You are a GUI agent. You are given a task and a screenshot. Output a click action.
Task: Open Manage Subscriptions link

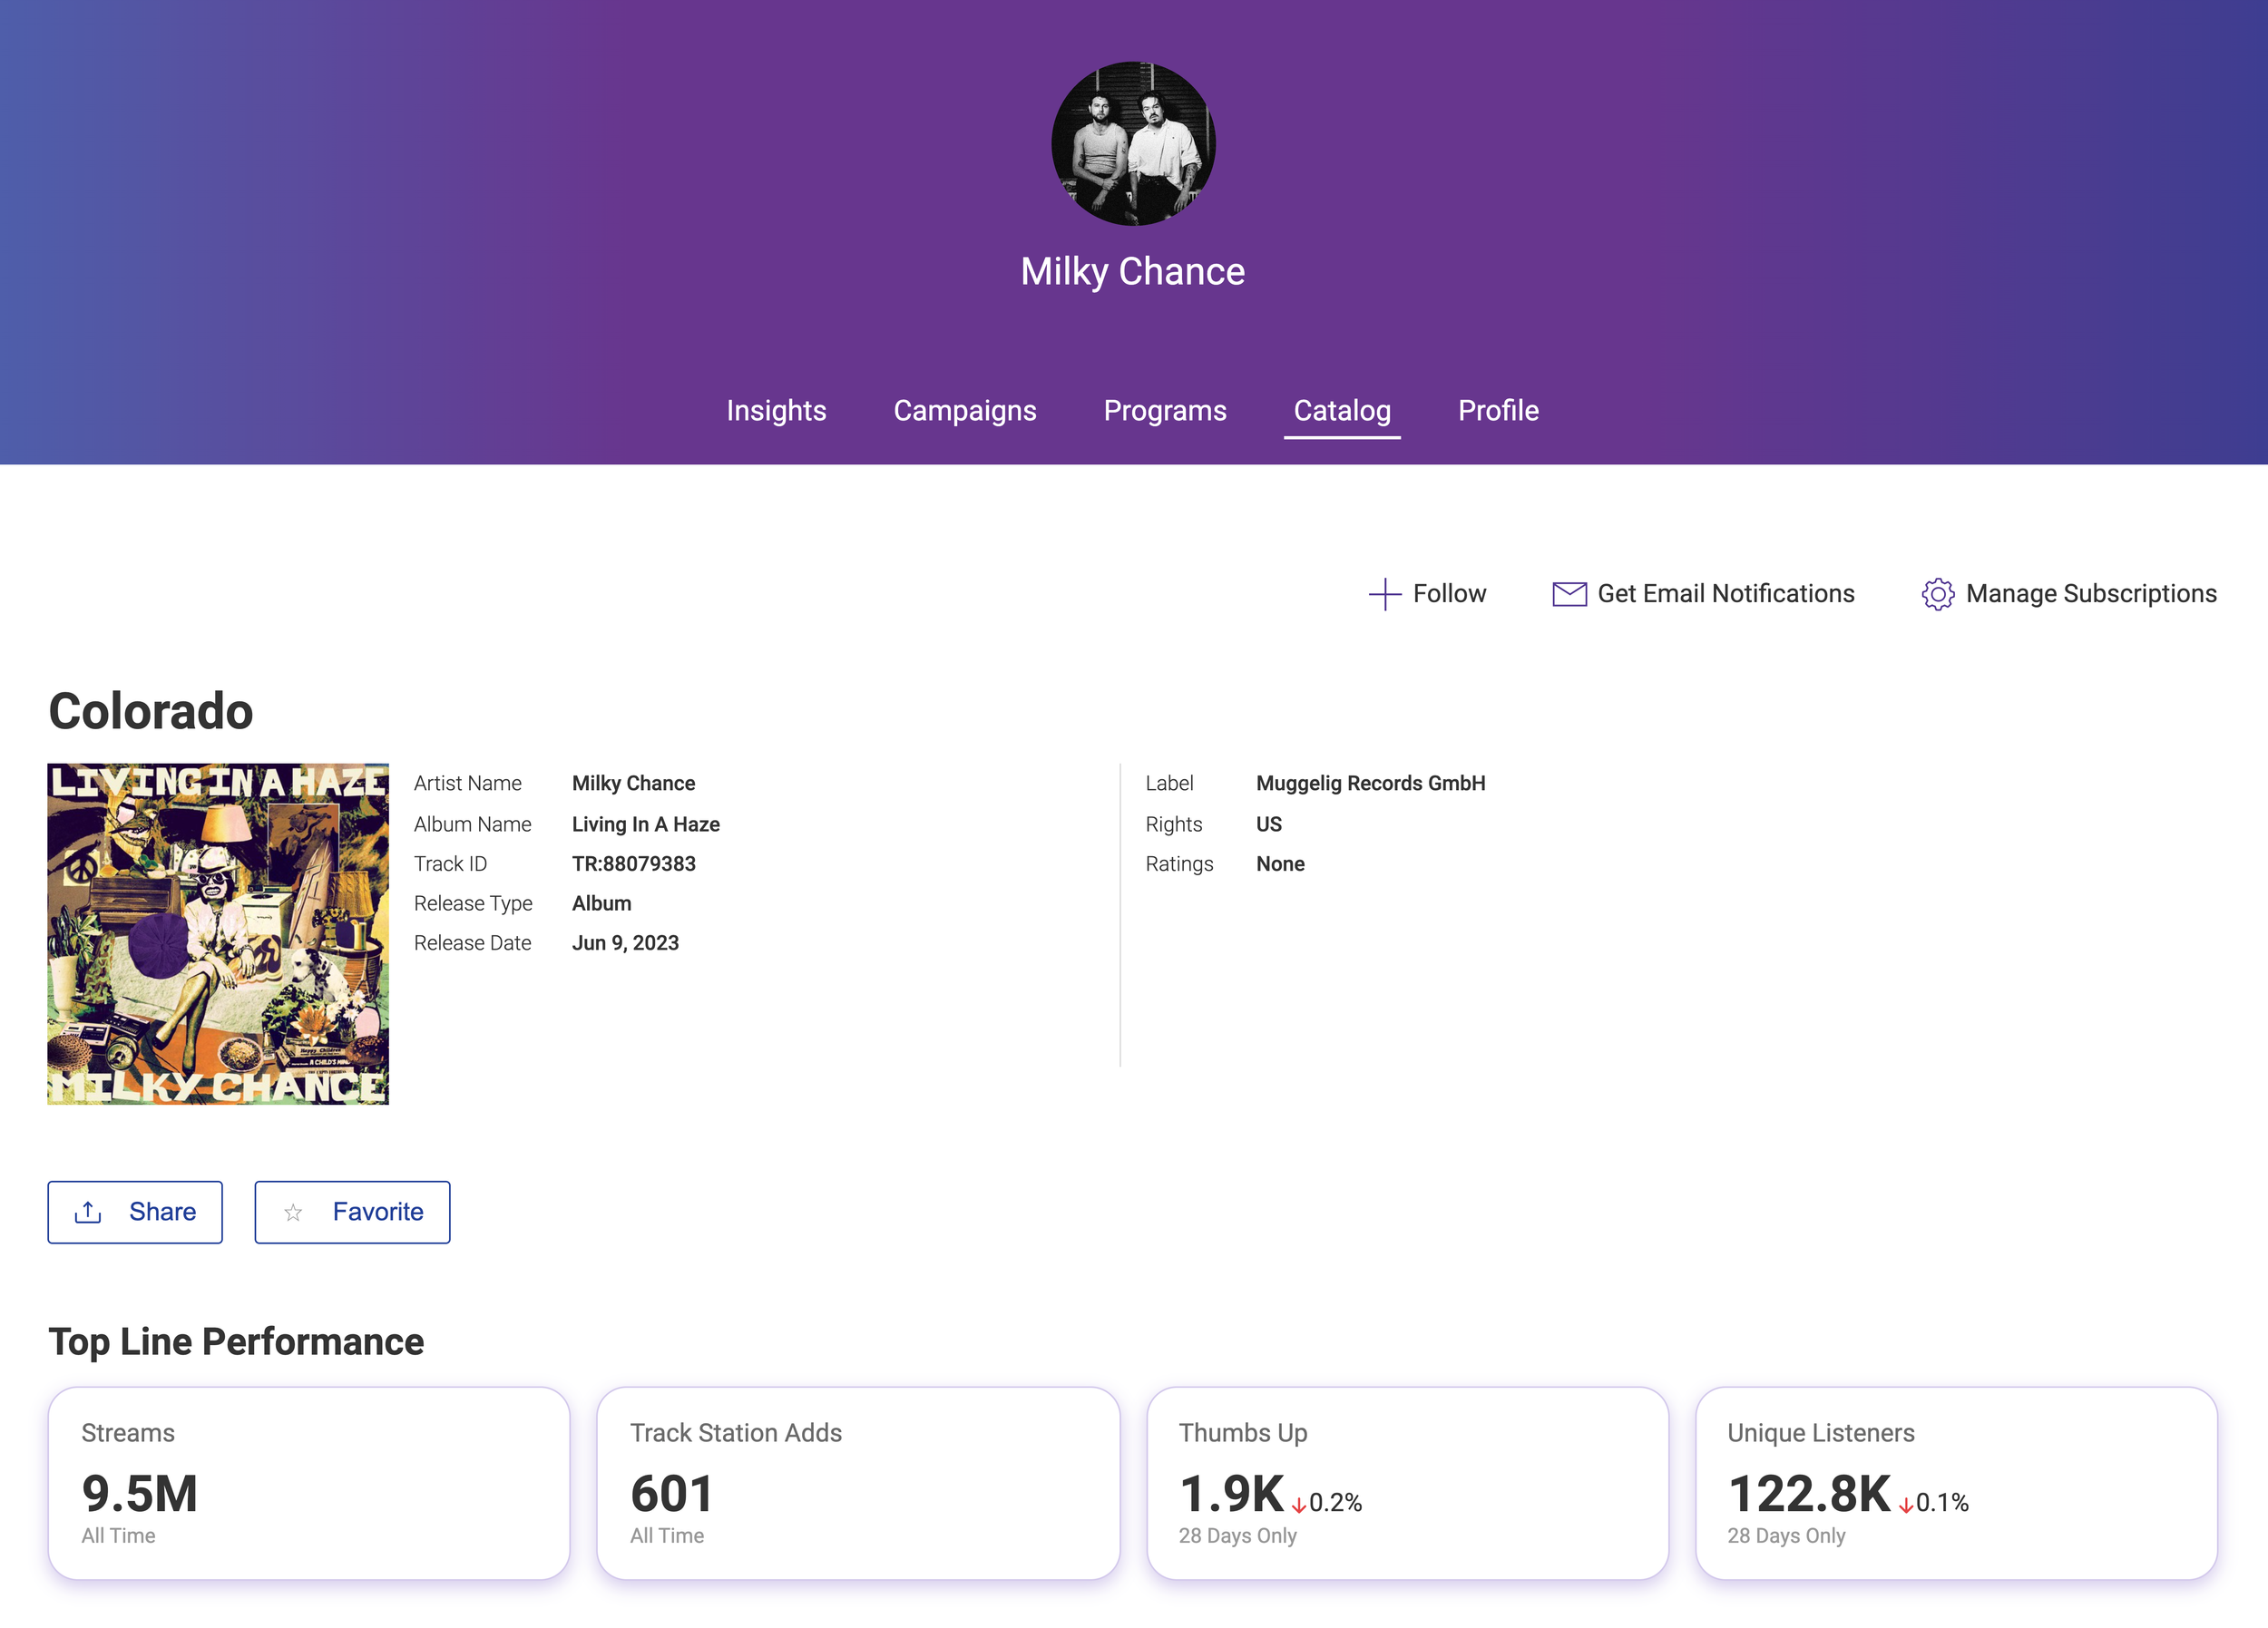(x=2090, y=594)
